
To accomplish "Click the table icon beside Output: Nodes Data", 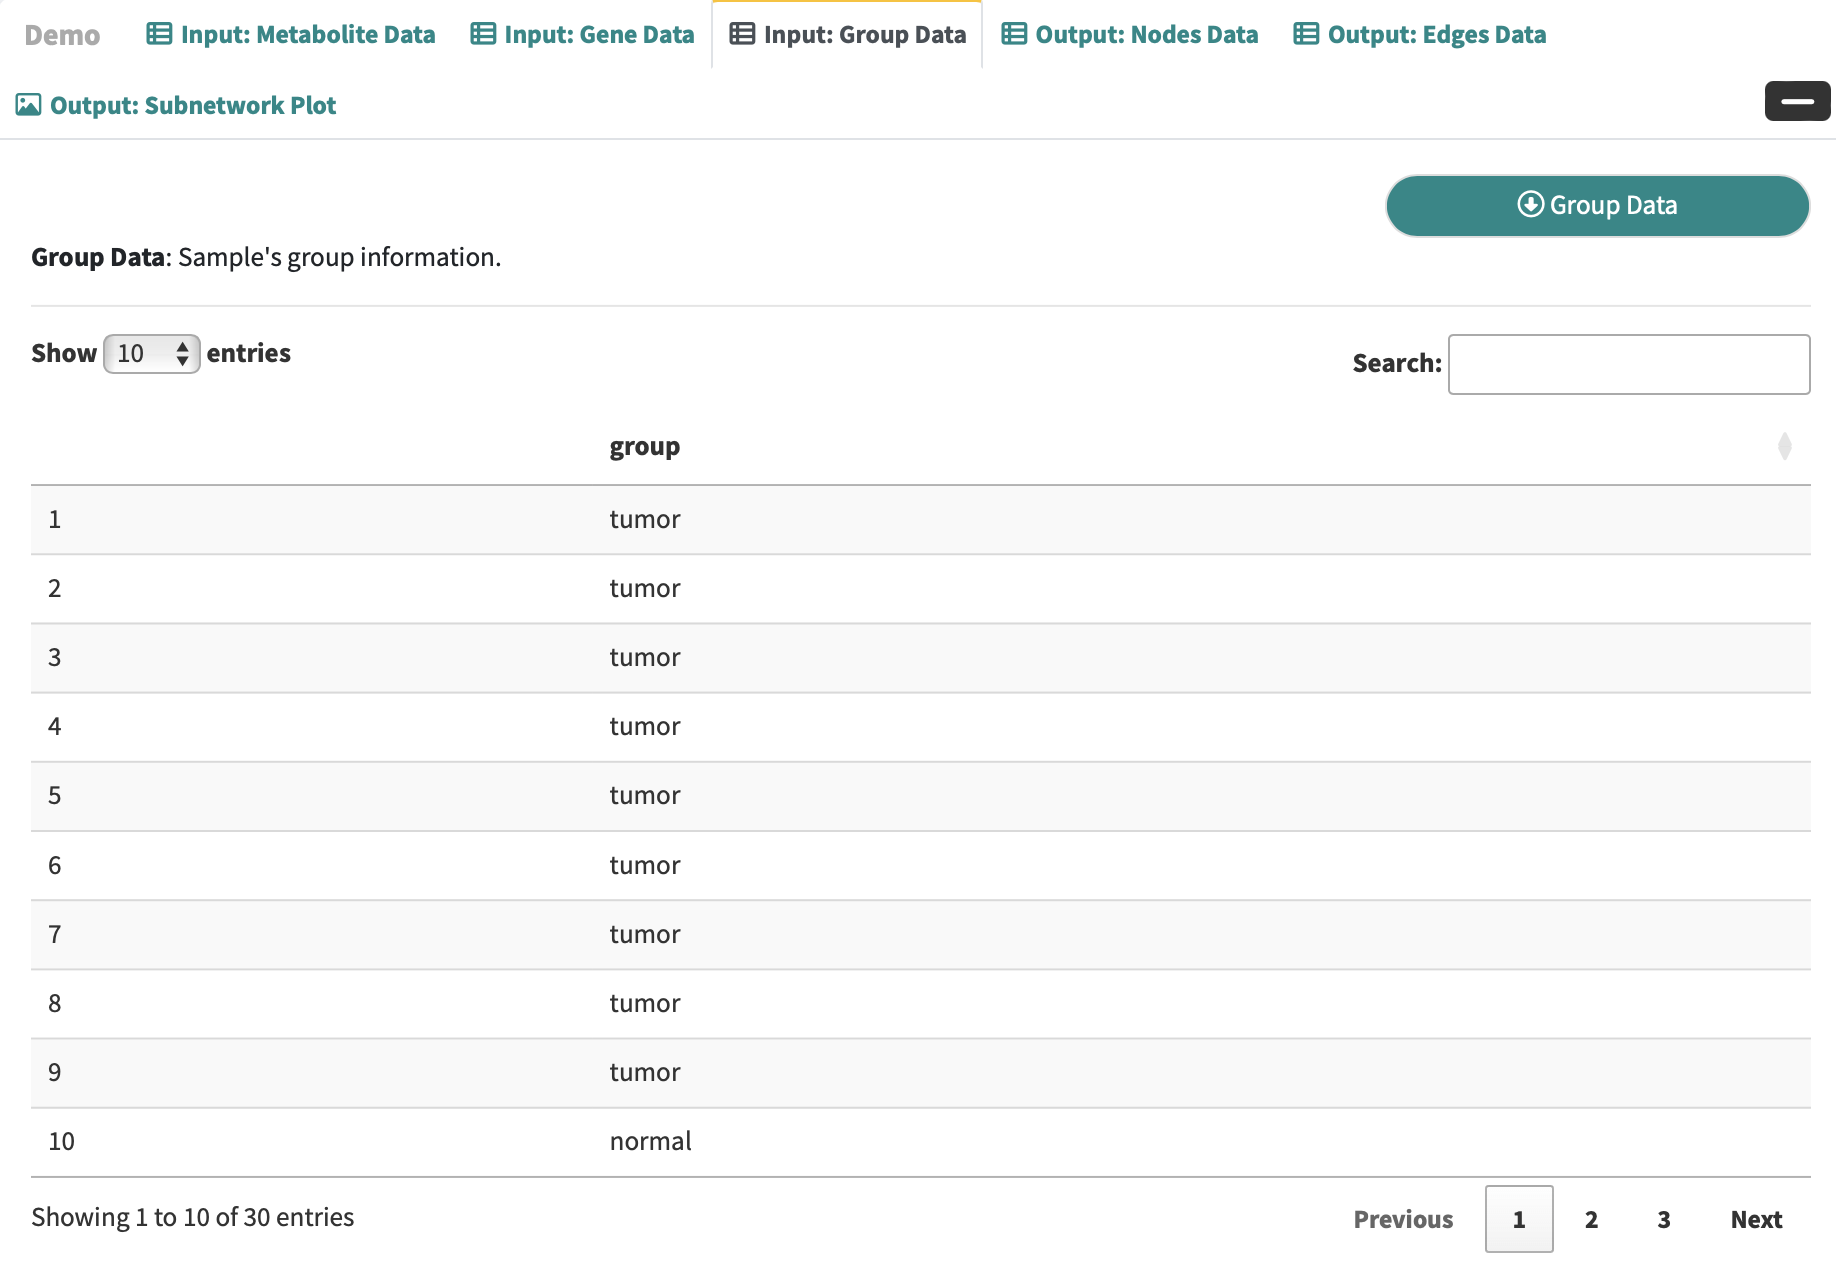I will click(x=1014, y=34).
